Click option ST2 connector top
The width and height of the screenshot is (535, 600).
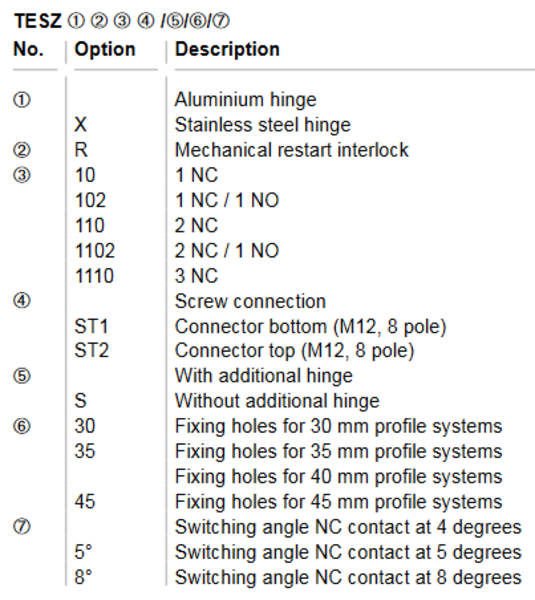click(92, 351)
